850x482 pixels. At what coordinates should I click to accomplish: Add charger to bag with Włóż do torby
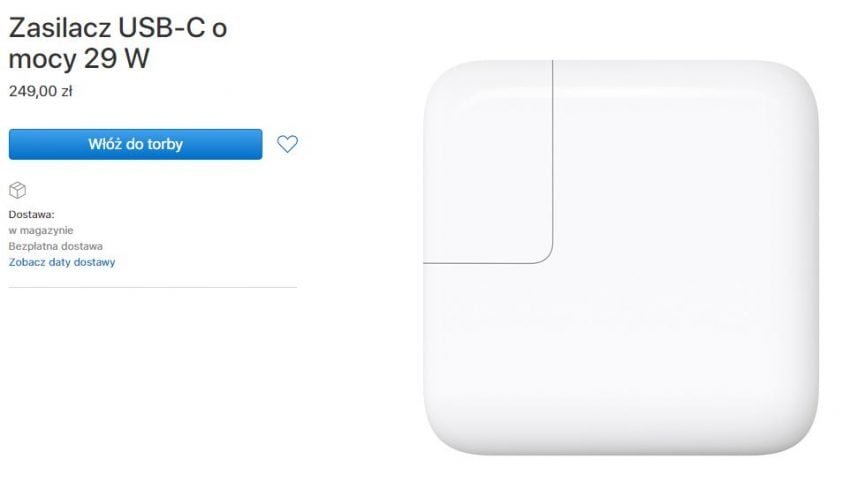(136, 144)
